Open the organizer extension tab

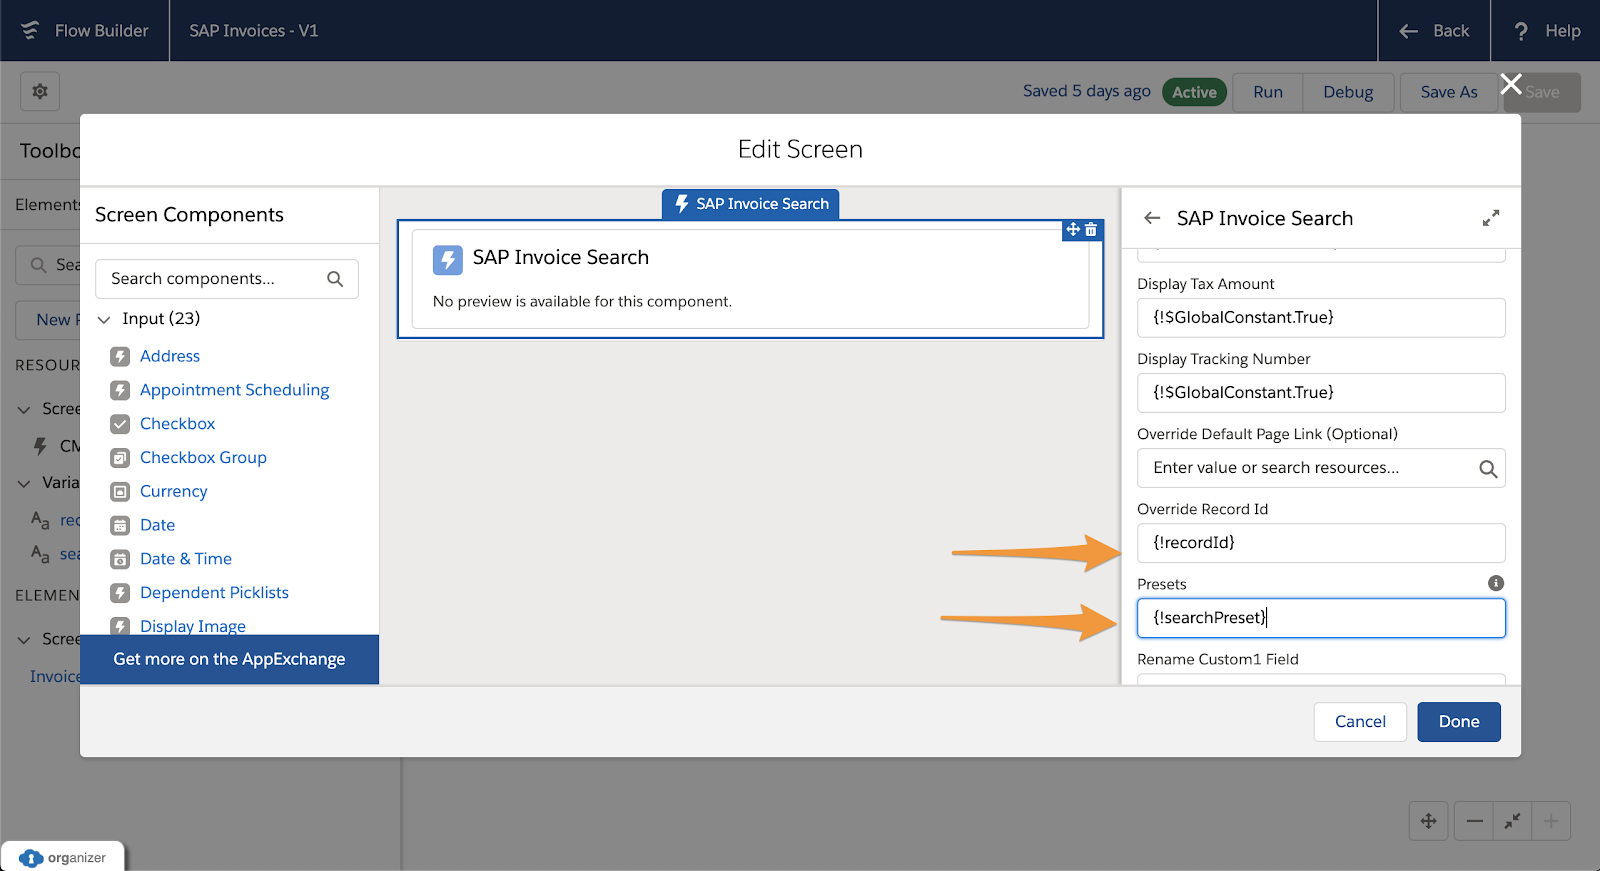point(63,857)
